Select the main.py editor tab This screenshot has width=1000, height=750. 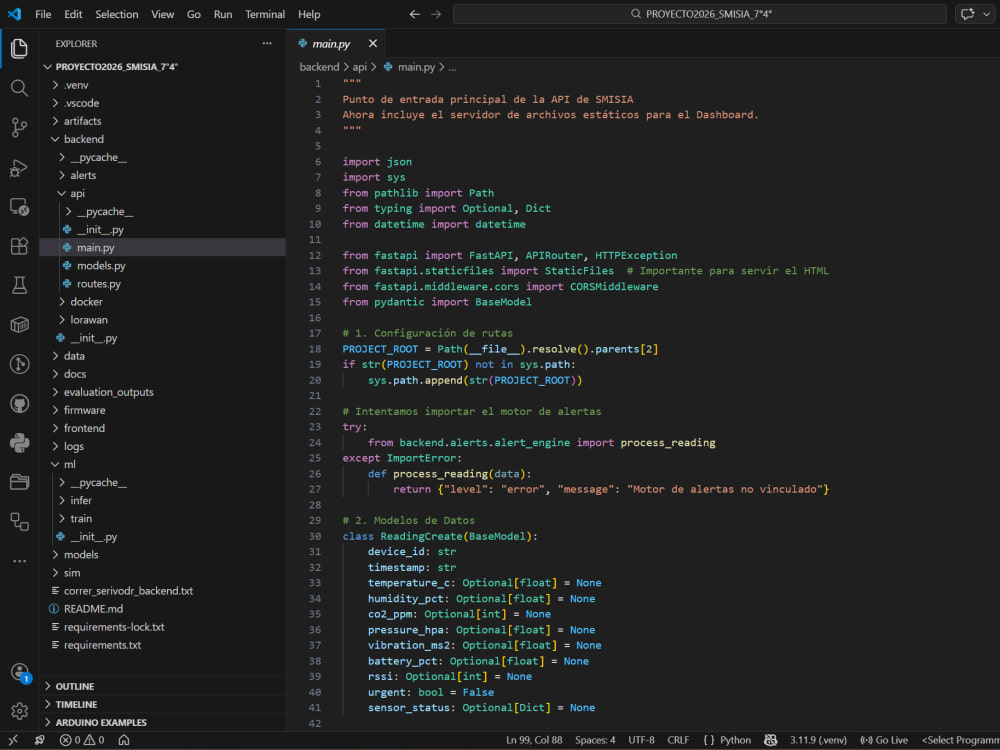331,43
